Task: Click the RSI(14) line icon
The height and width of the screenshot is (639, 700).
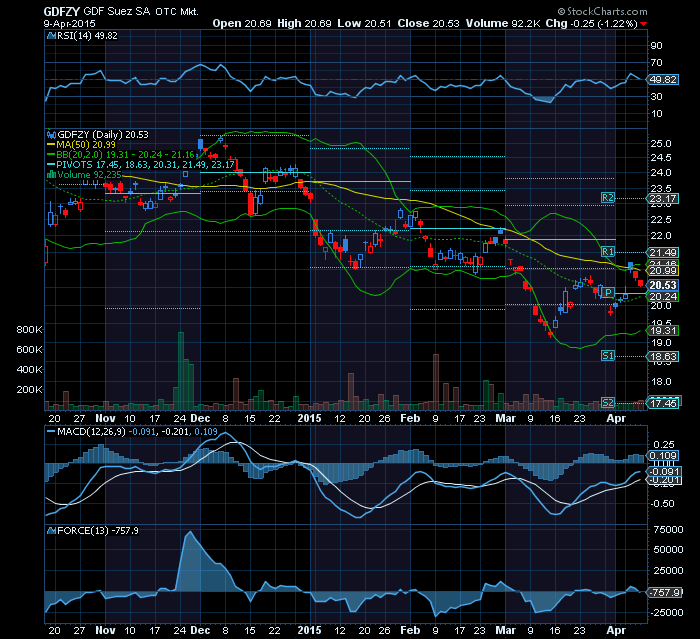Action: [x=51, y=36]
